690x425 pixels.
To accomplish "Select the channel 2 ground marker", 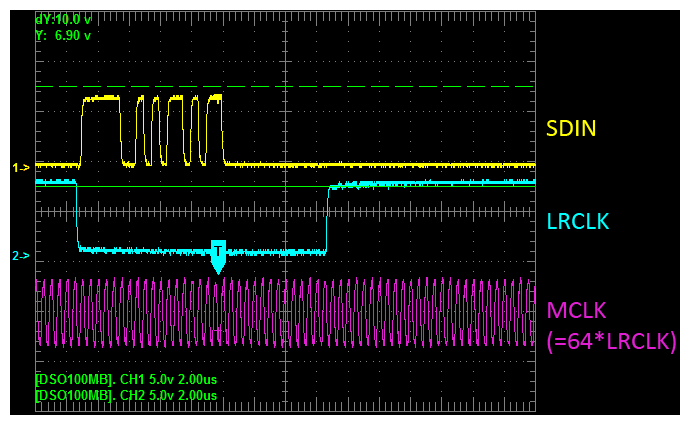I will (x=21, y=256).
